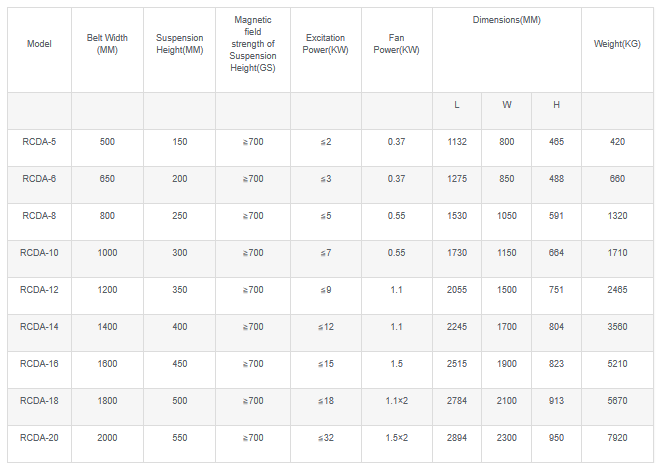
Task: Click weight value 7920
Action: (617, 438)
